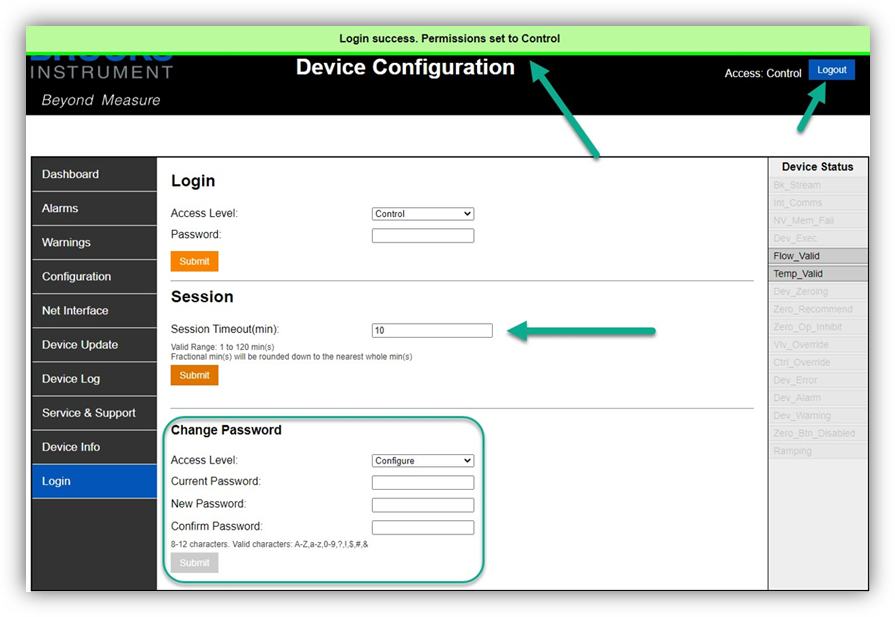Click the New Password input field

pos(422,504)
